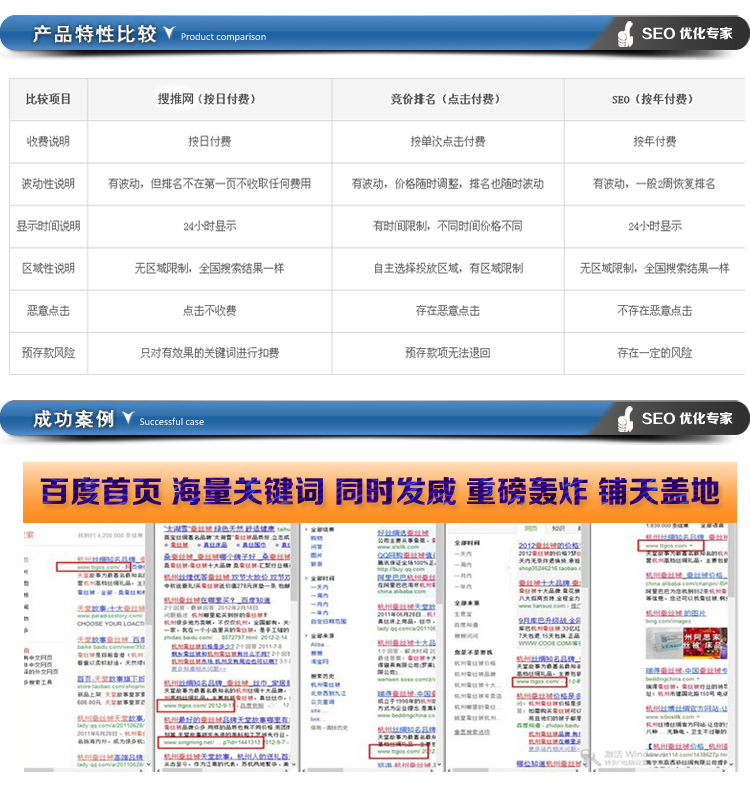
Task: Click 'SEO 优化专家' in the Product comparison bar
Action: pyautogui.click(x=687, y=34)
